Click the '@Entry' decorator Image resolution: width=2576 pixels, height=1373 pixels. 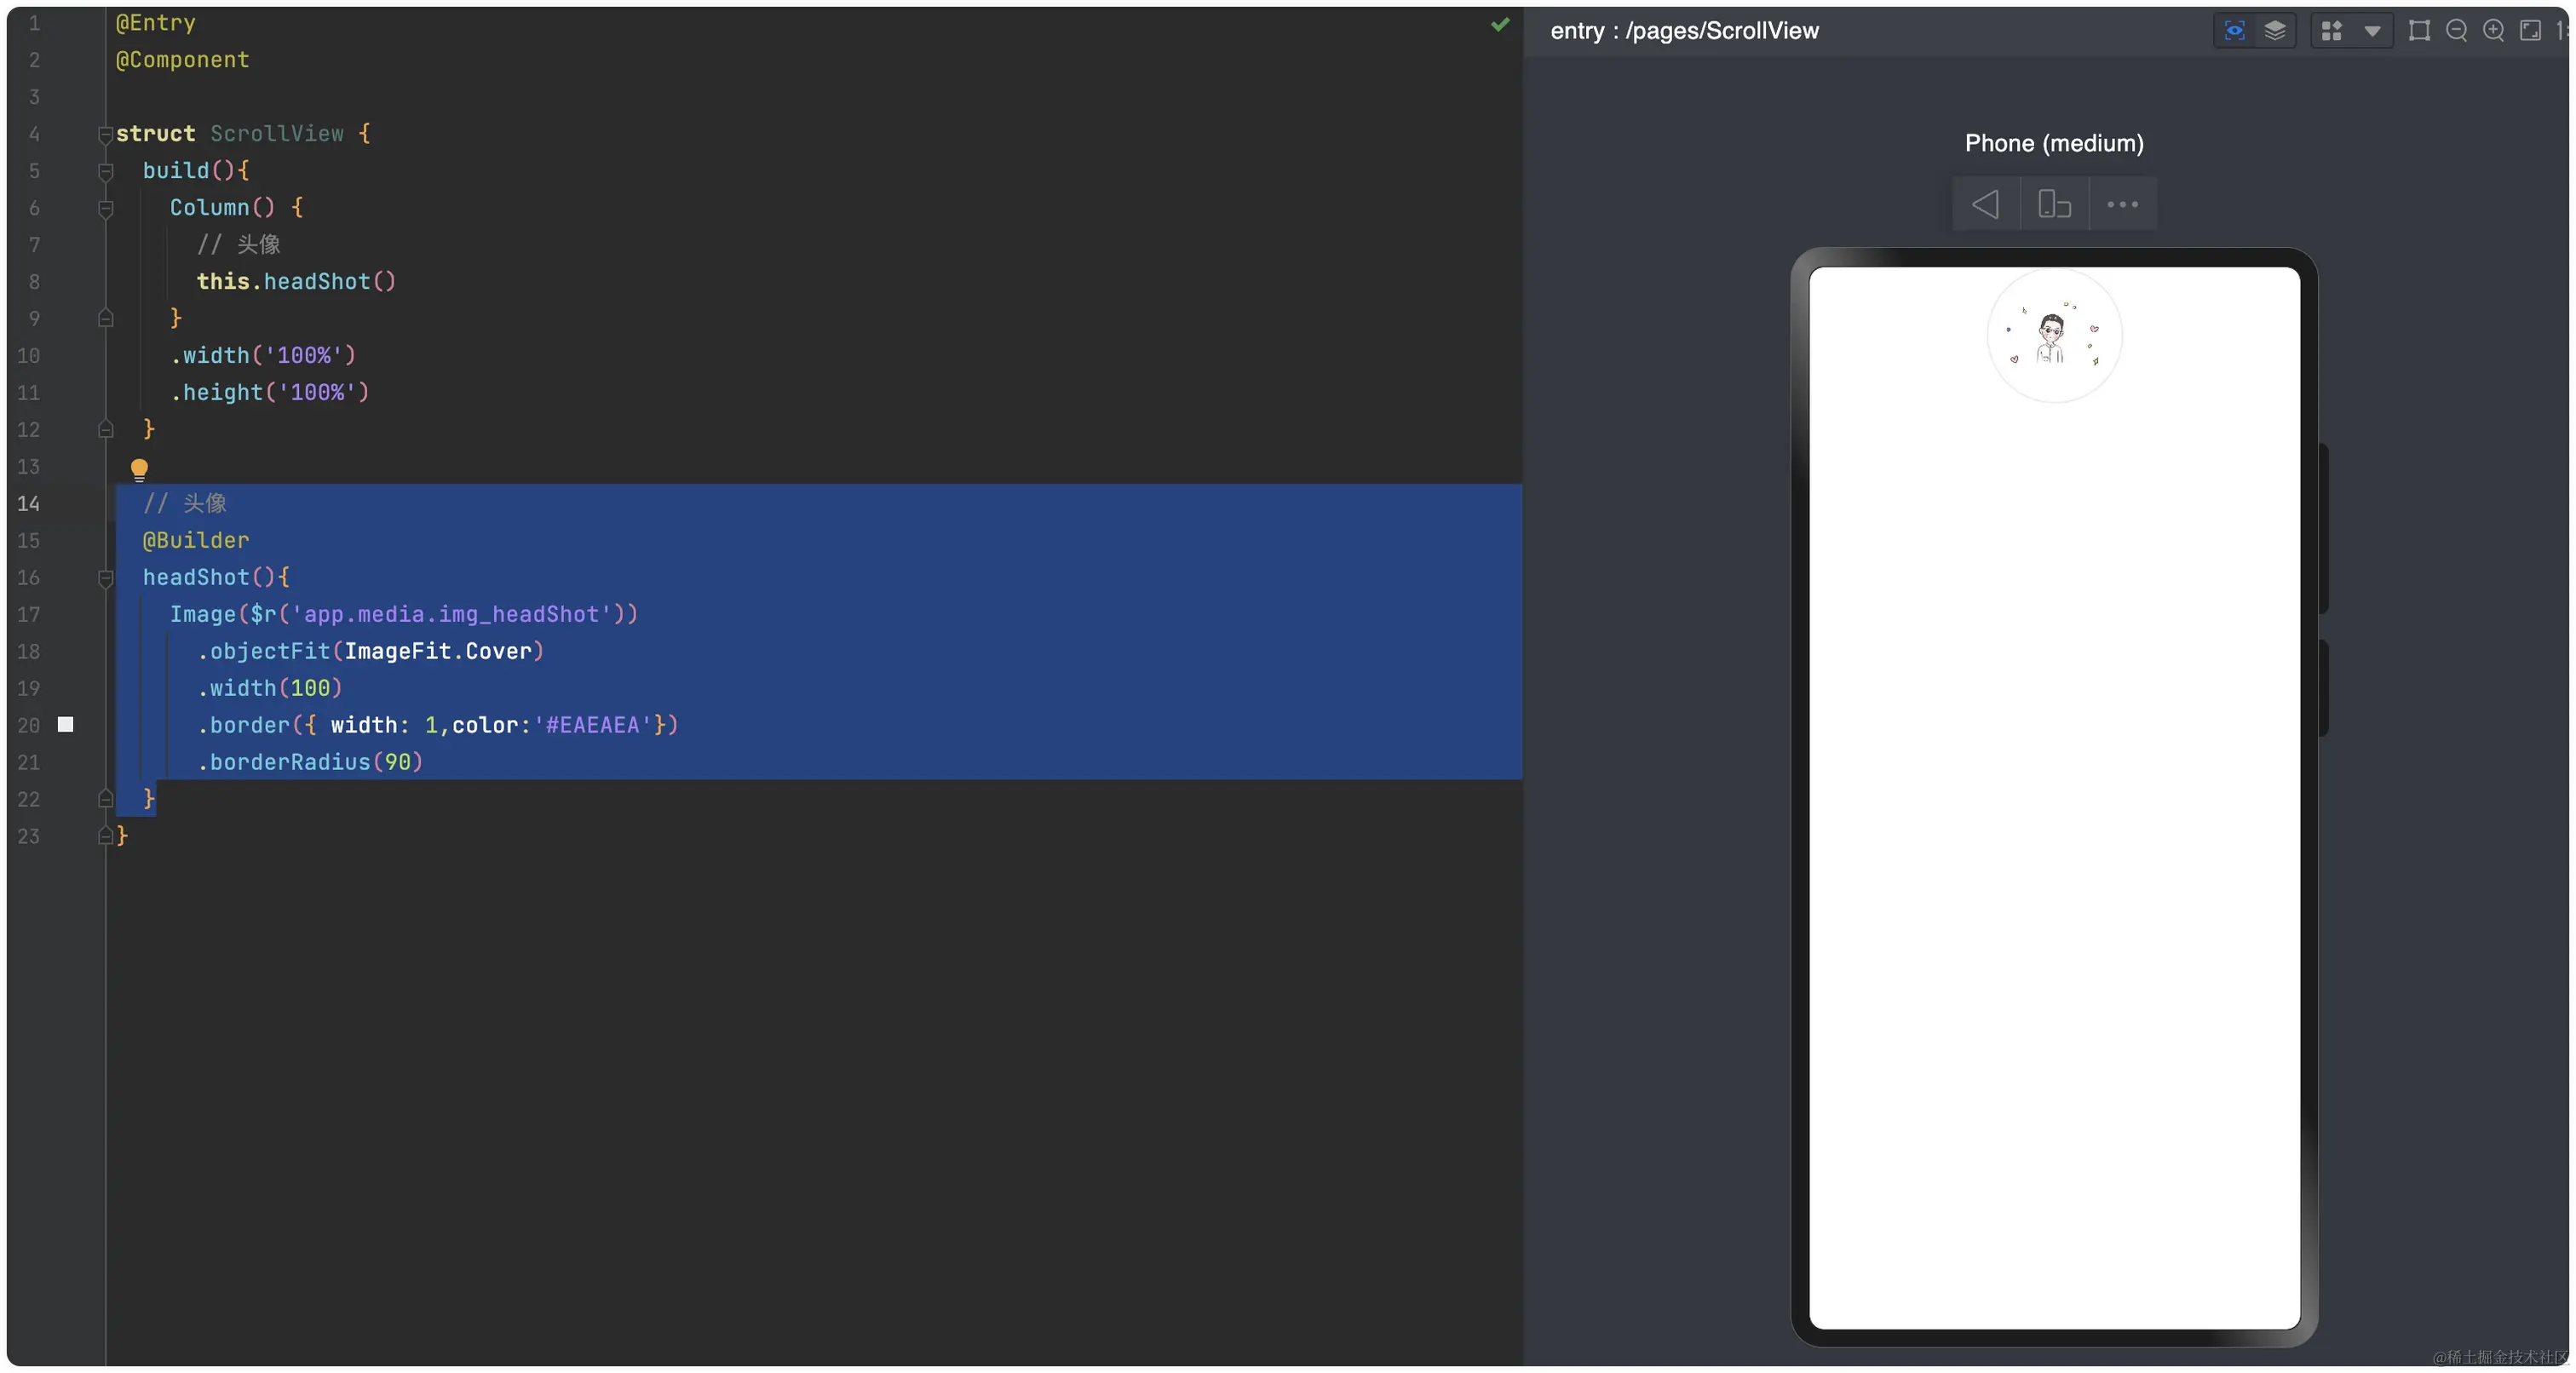pyautogui.click(x=156, y=23)
